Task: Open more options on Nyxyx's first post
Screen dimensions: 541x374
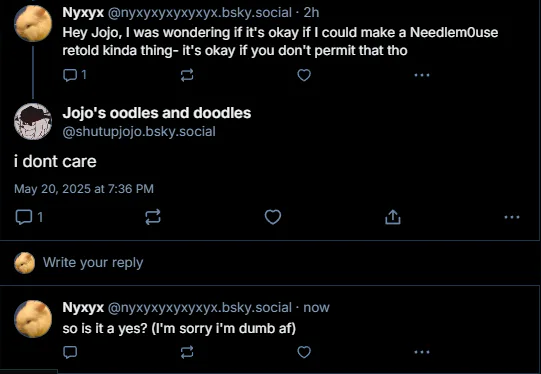Action: coord(422,75)
